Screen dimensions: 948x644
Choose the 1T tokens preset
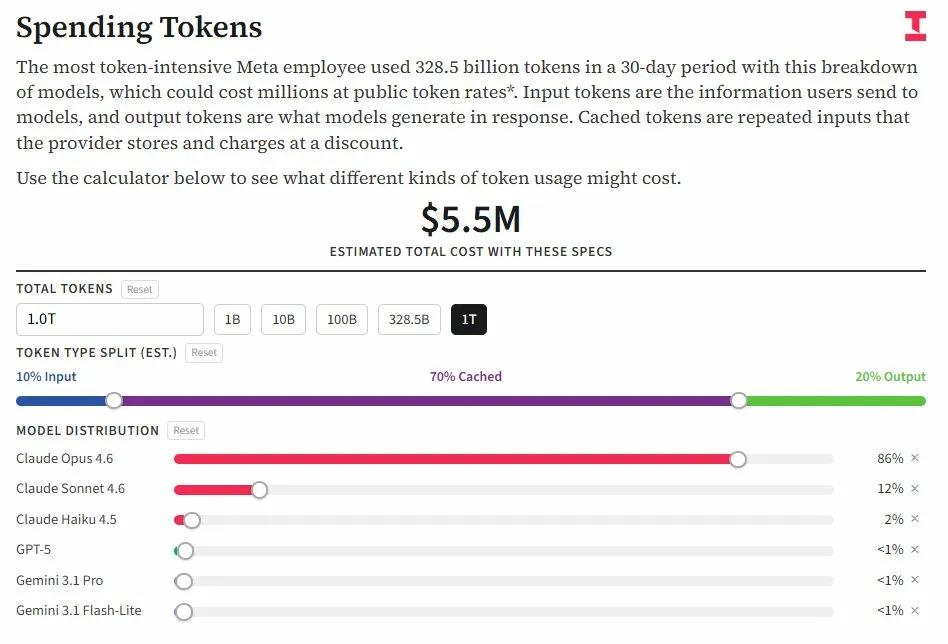(469, 320)
